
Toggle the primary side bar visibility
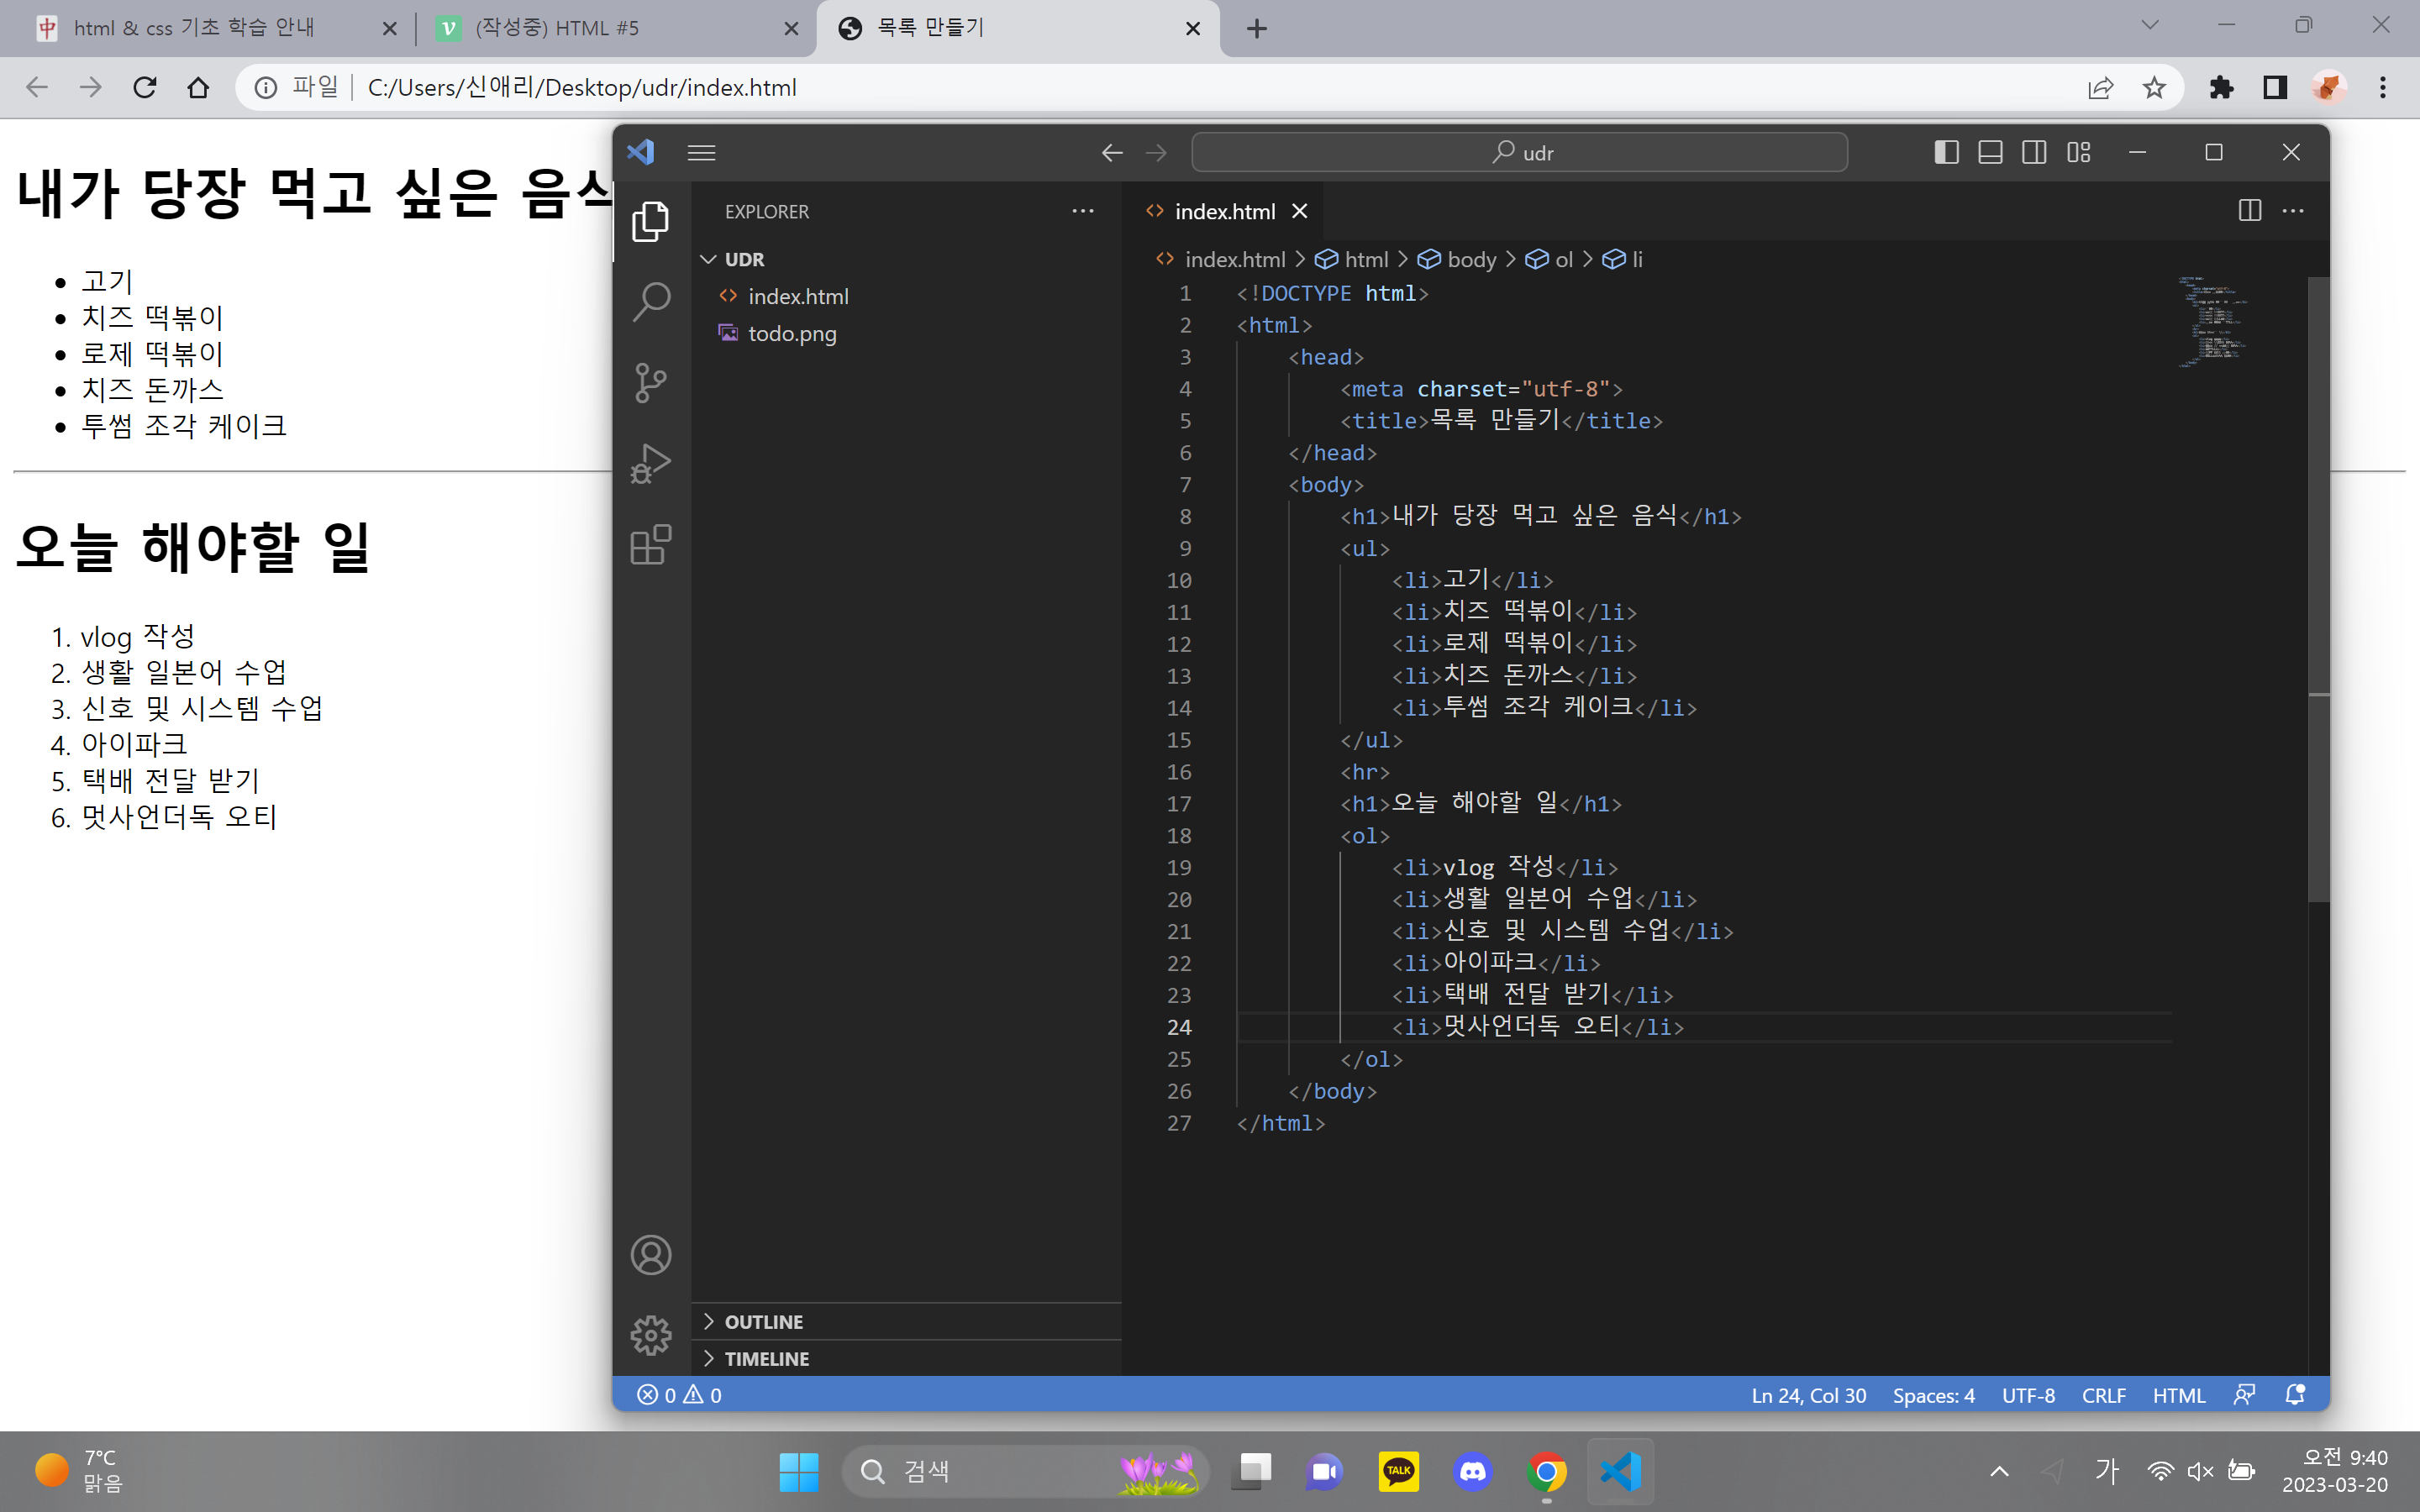pos(1946,153)
